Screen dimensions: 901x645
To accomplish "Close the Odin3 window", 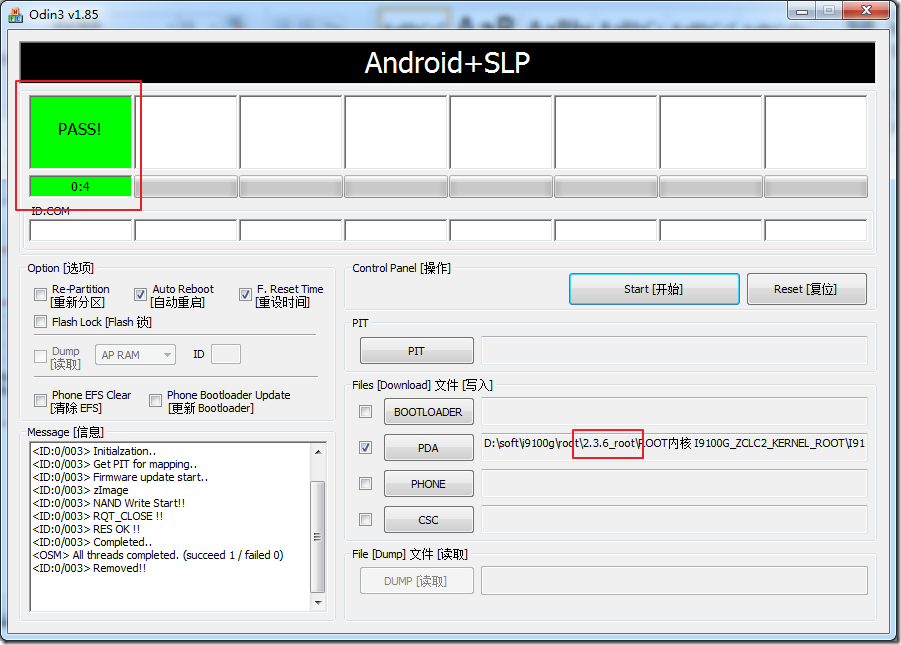I will [x=867, y=10].
